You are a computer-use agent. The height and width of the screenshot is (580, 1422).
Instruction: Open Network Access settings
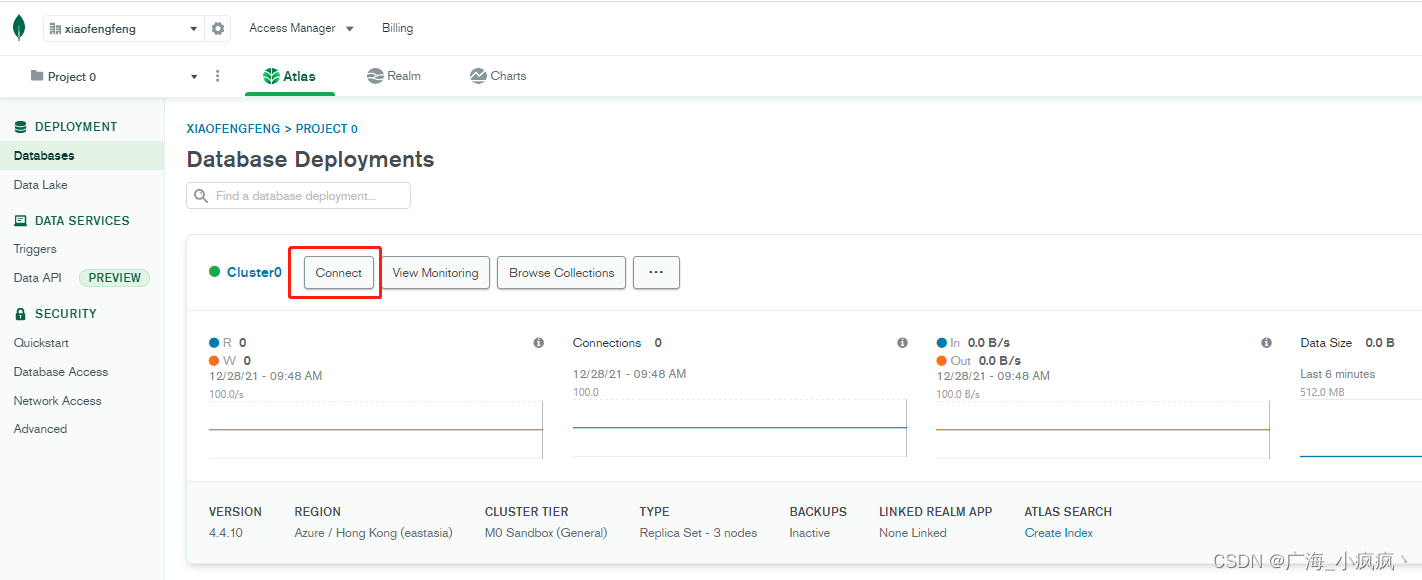tap(58, 401)
